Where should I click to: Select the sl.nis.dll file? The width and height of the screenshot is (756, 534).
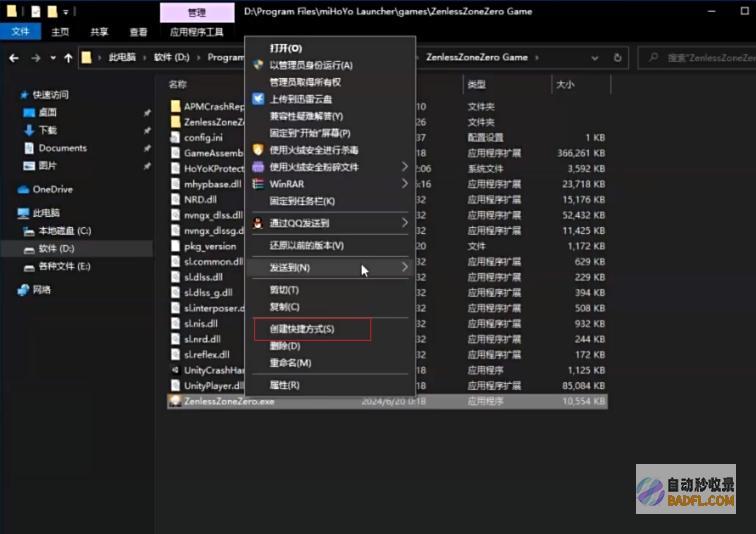[201, 324]
